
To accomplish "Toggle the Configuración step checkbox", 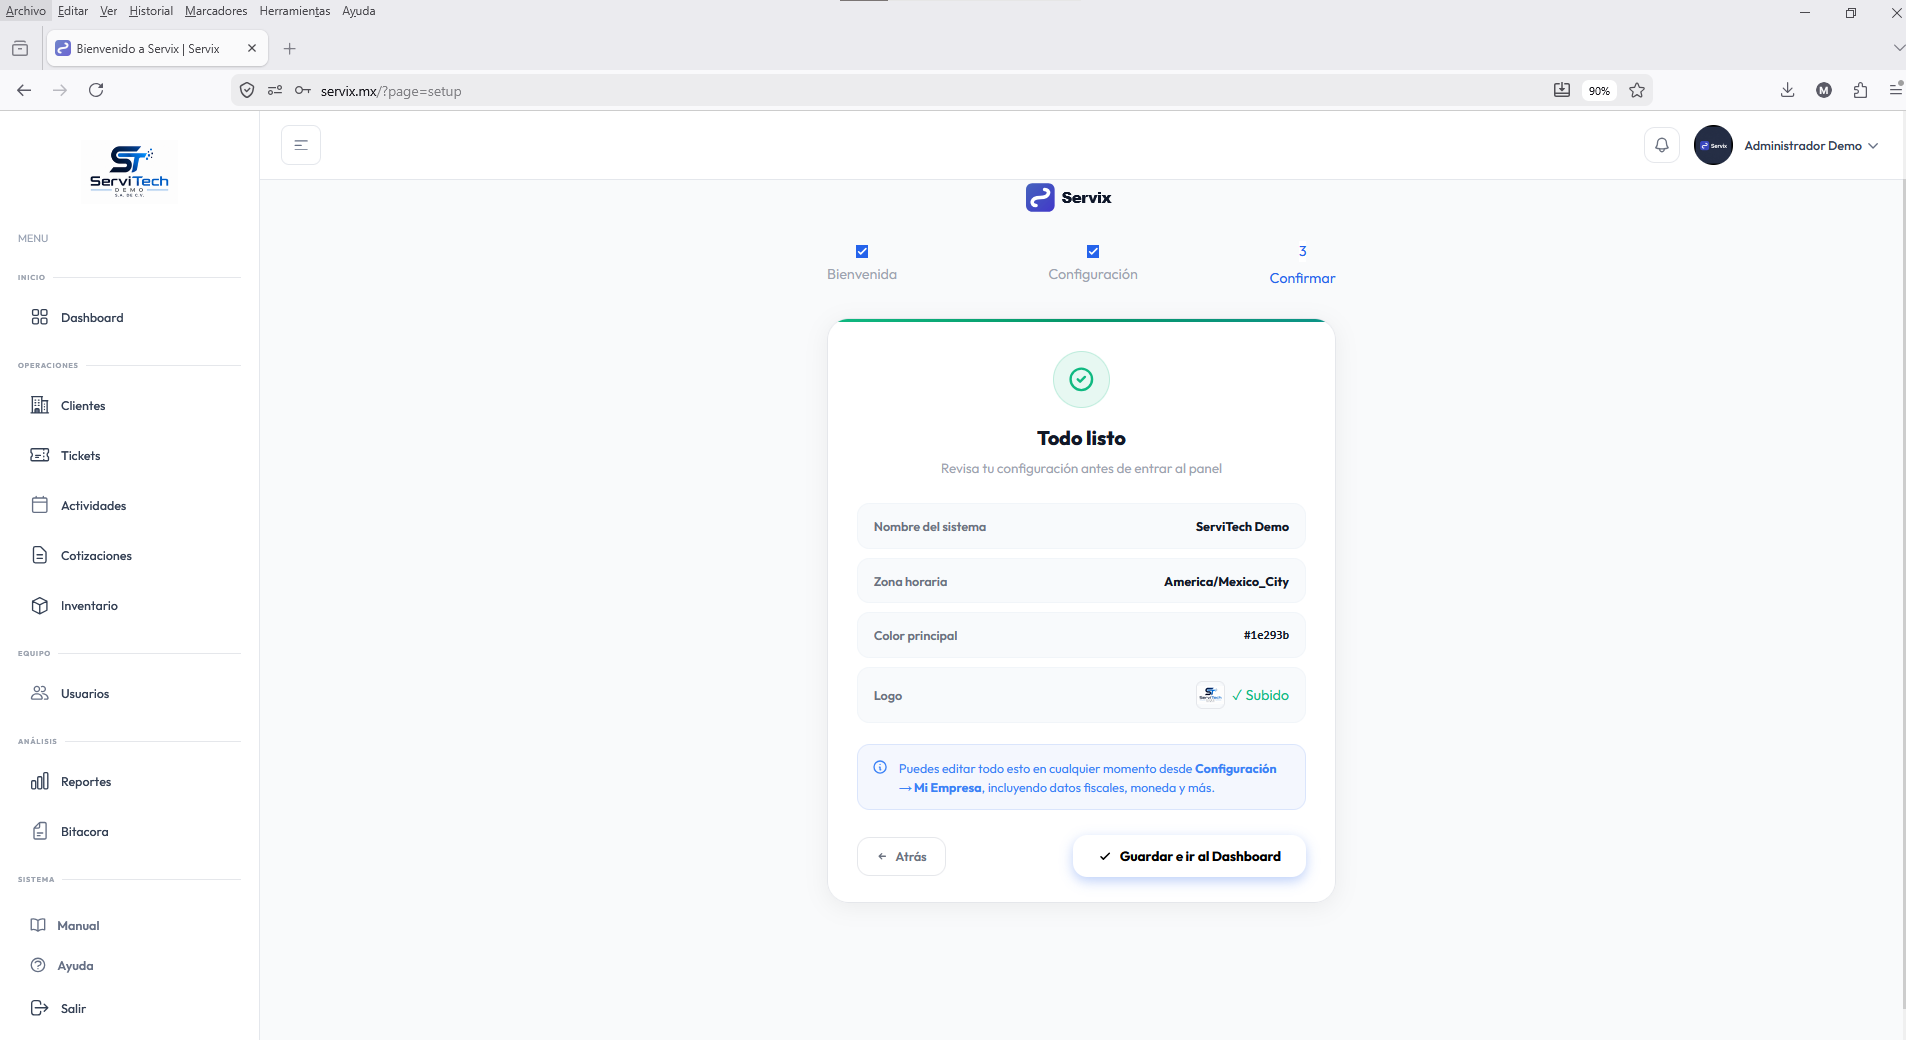I will tap(1093, 252).
